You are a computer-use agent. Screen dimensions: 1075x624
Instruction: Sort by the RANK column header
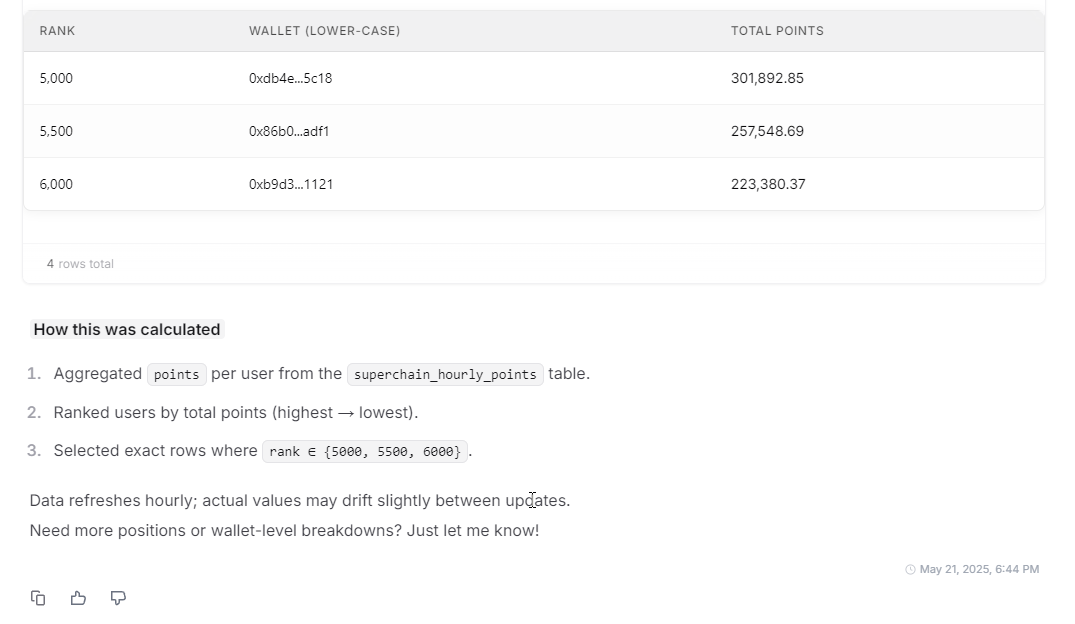tap(58, 31)
